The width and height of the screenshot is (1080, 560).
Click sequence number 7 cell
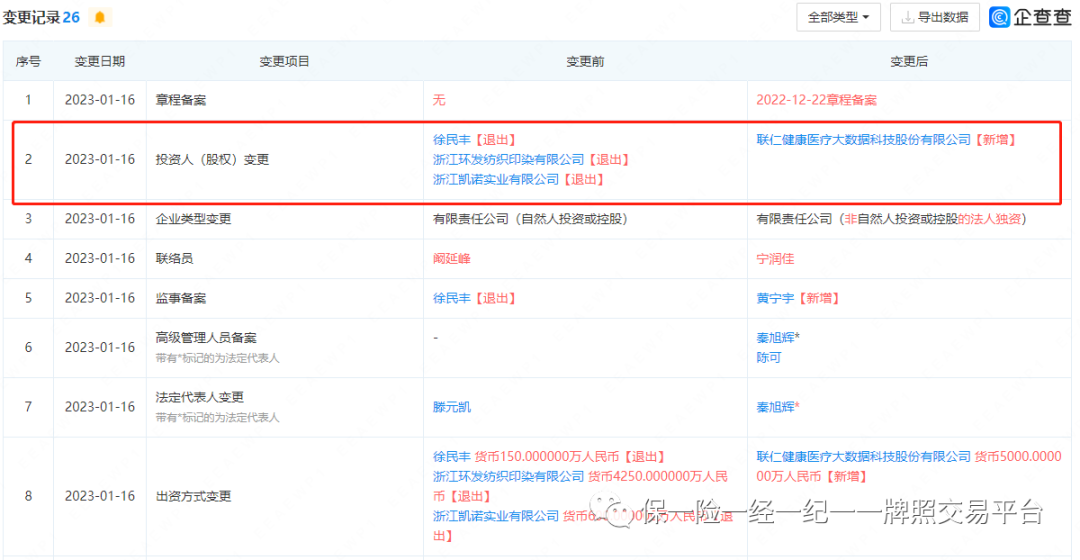(x=28, y=407)
